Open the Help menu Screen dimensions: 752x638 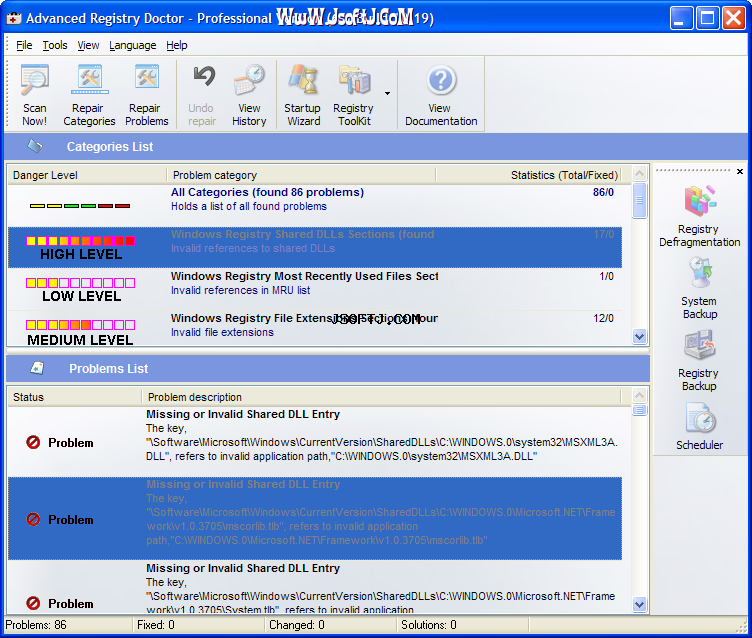pyautogui.click(x=176, y=45)
